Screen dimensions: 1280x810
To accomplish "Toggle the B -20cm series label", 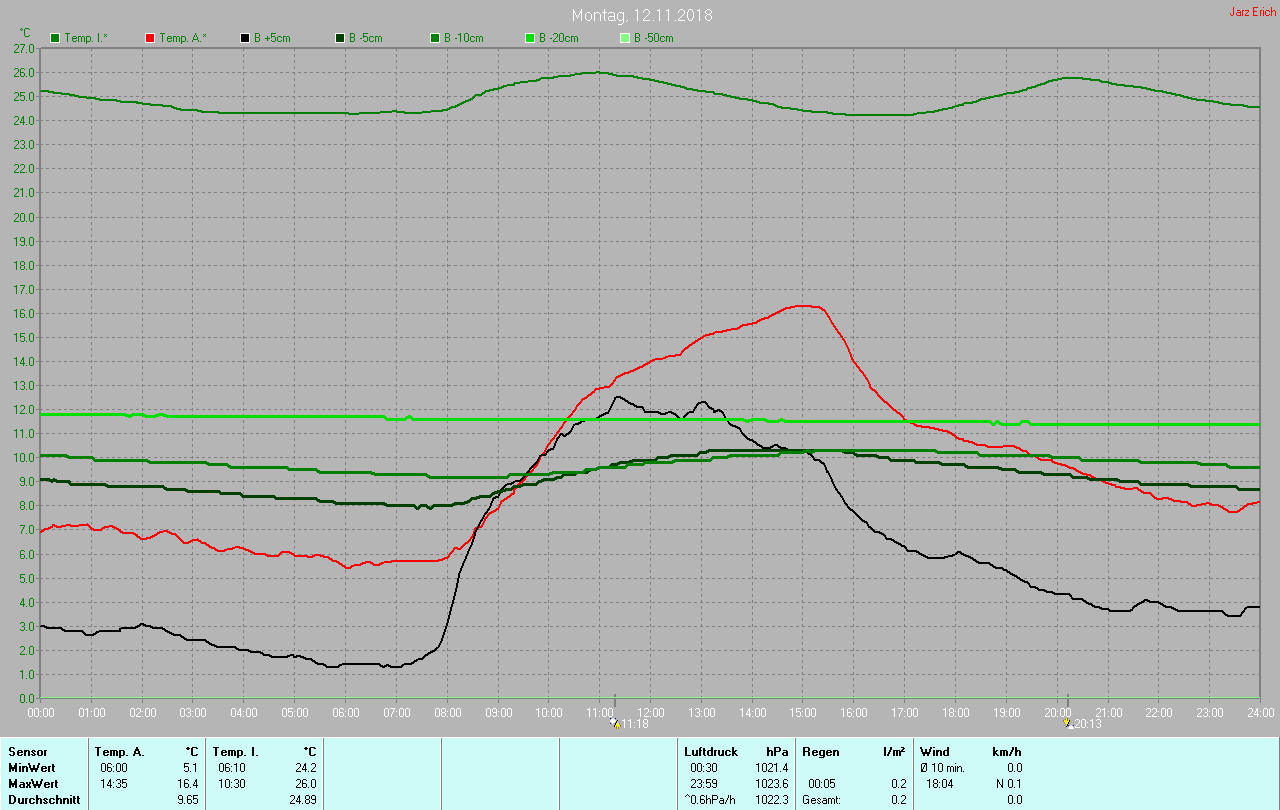I will [560, 38].
